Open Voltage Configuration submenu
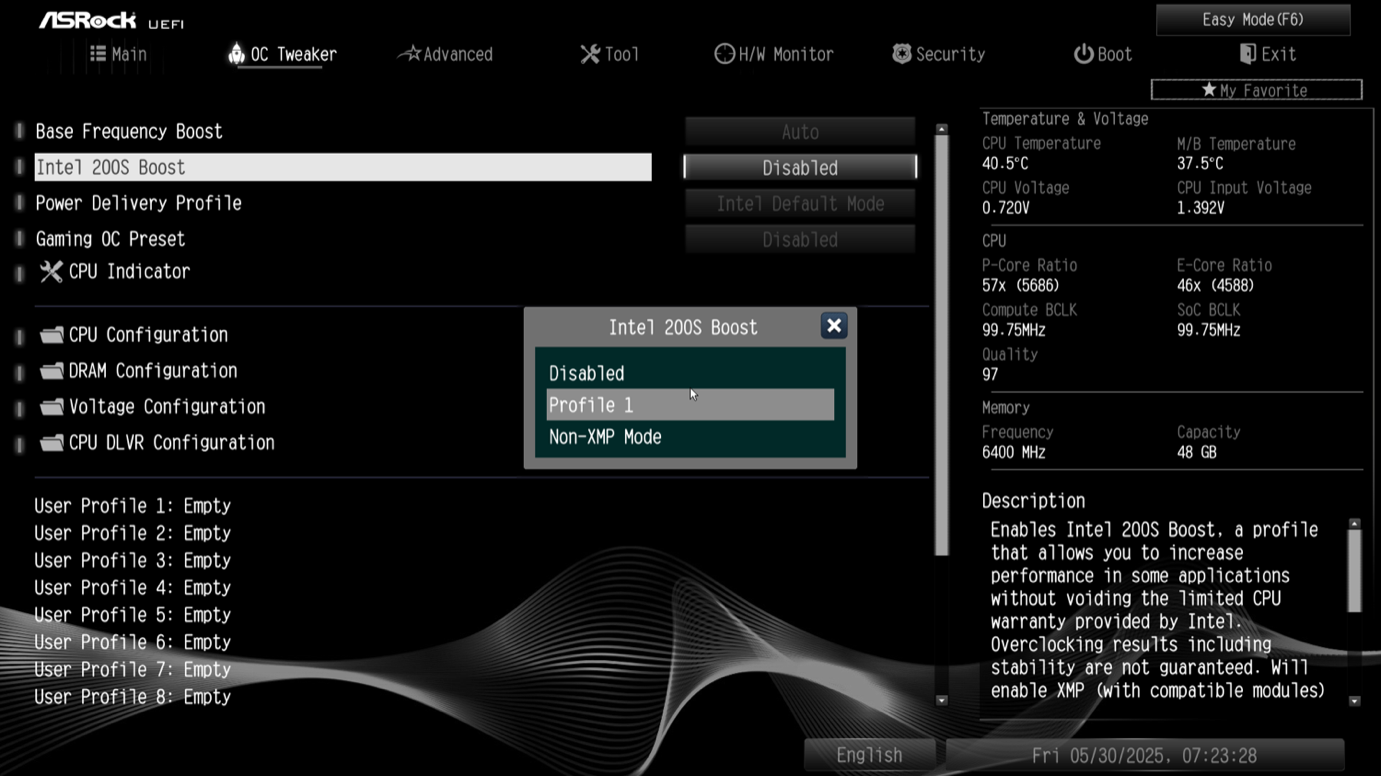The width and height of the screenshot is (1381, 776). (166, 407)
